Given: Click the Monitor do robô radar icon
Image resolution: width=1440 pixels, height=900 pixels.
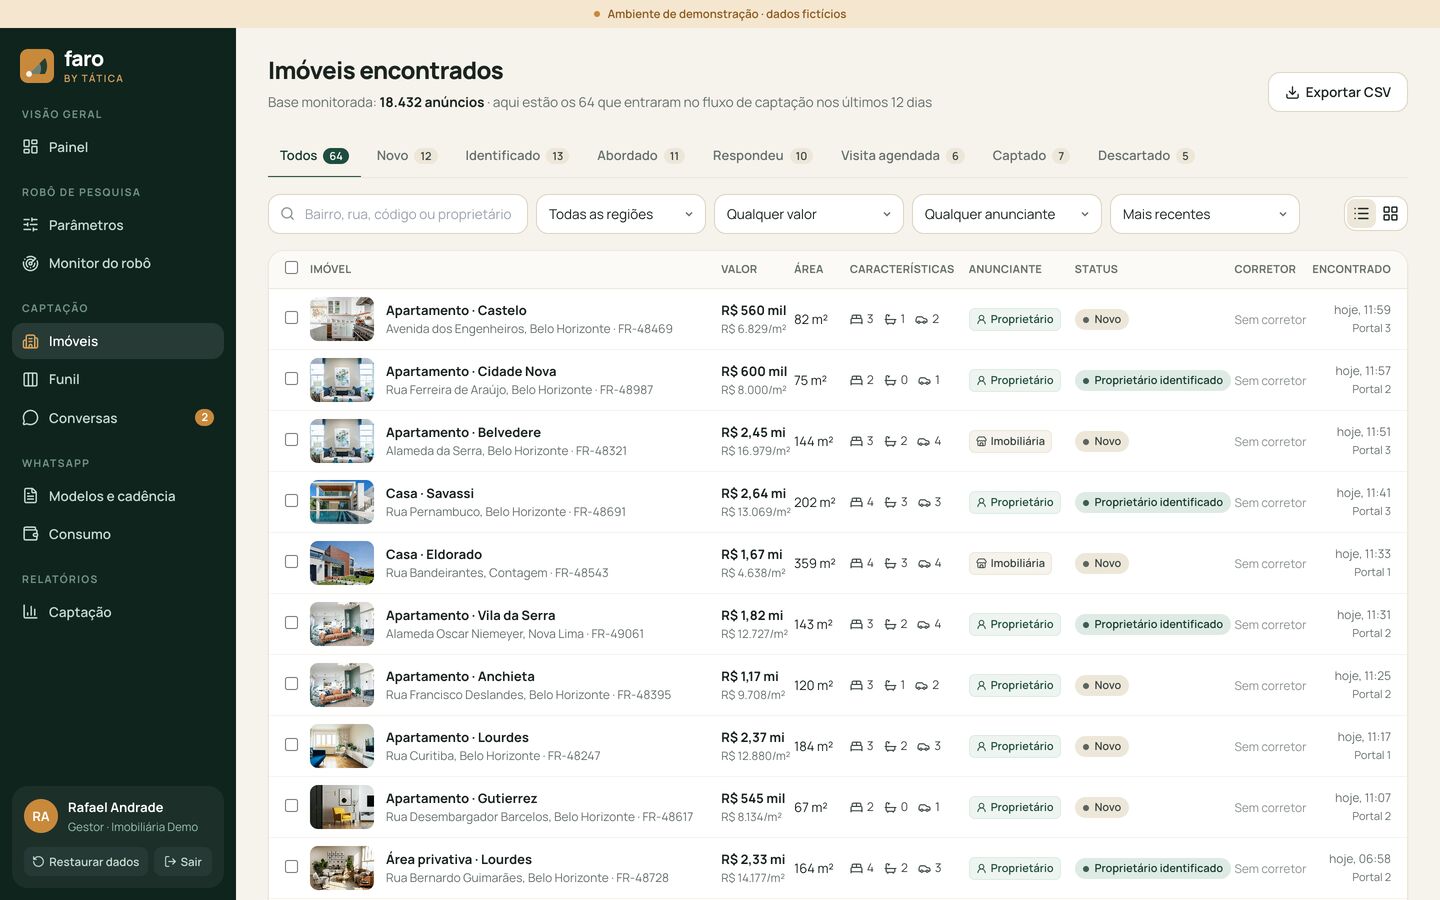Looking at the screenshot, I should point(31,263).
